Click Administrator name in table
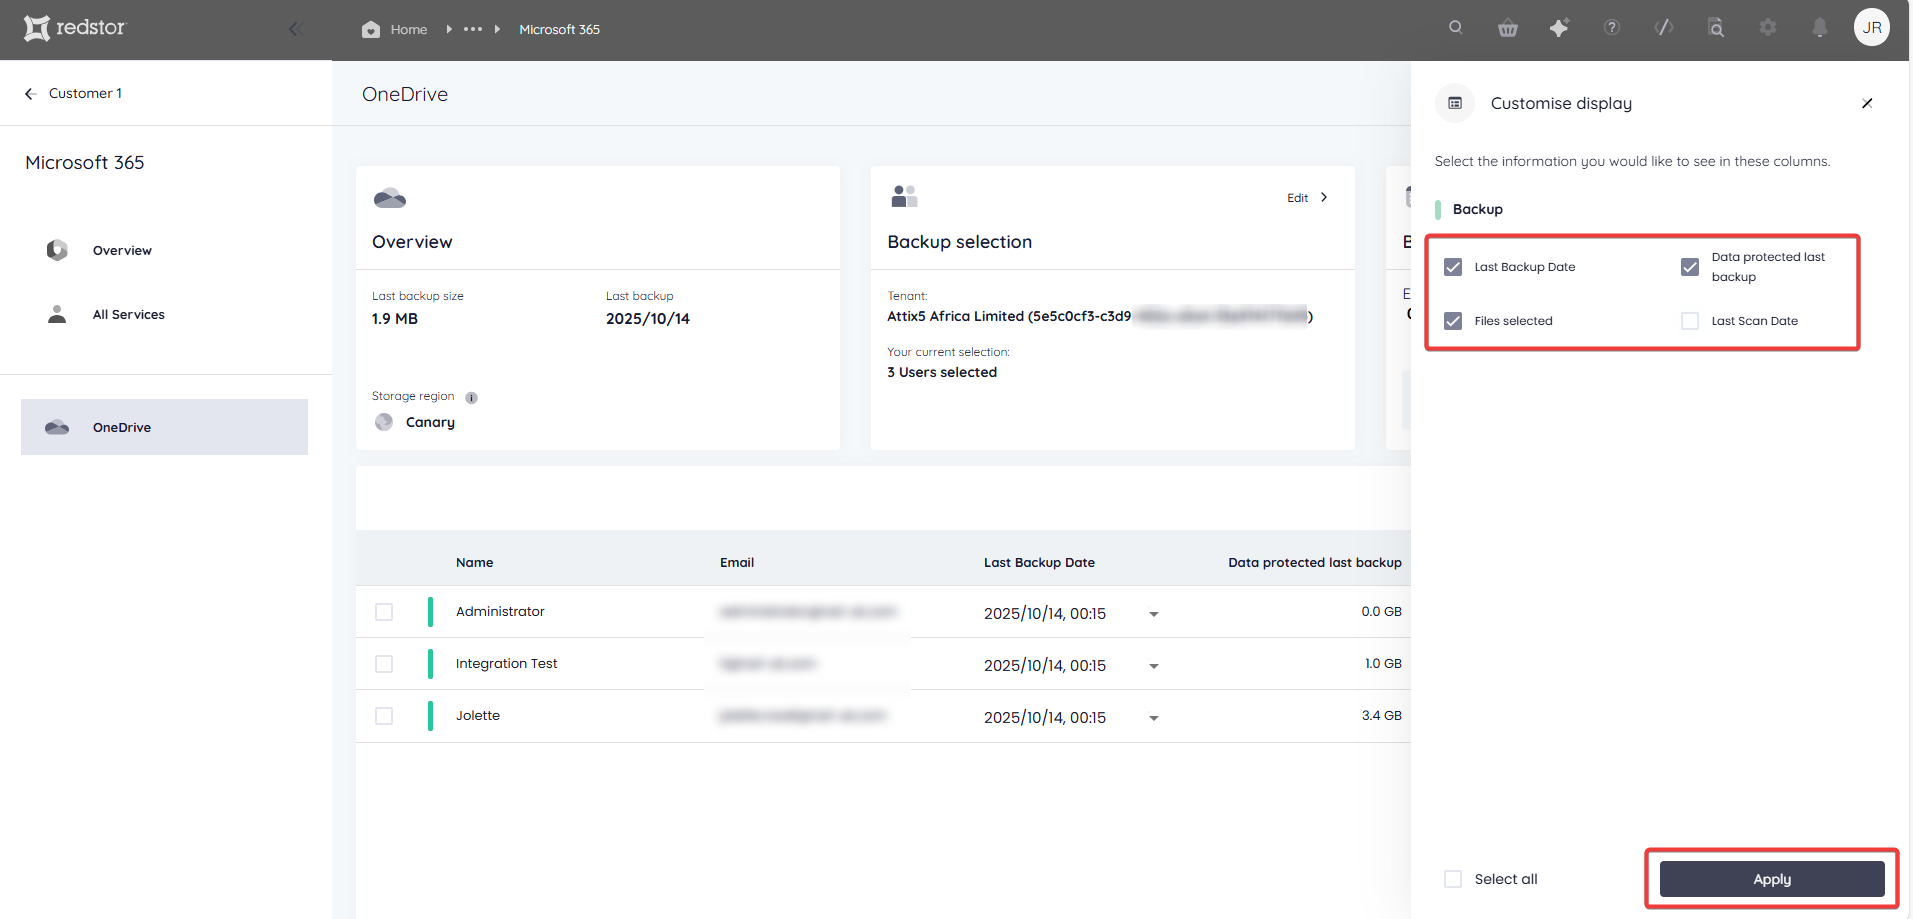The height and width of the screenshot is (919, 1913). click(500, 611)
